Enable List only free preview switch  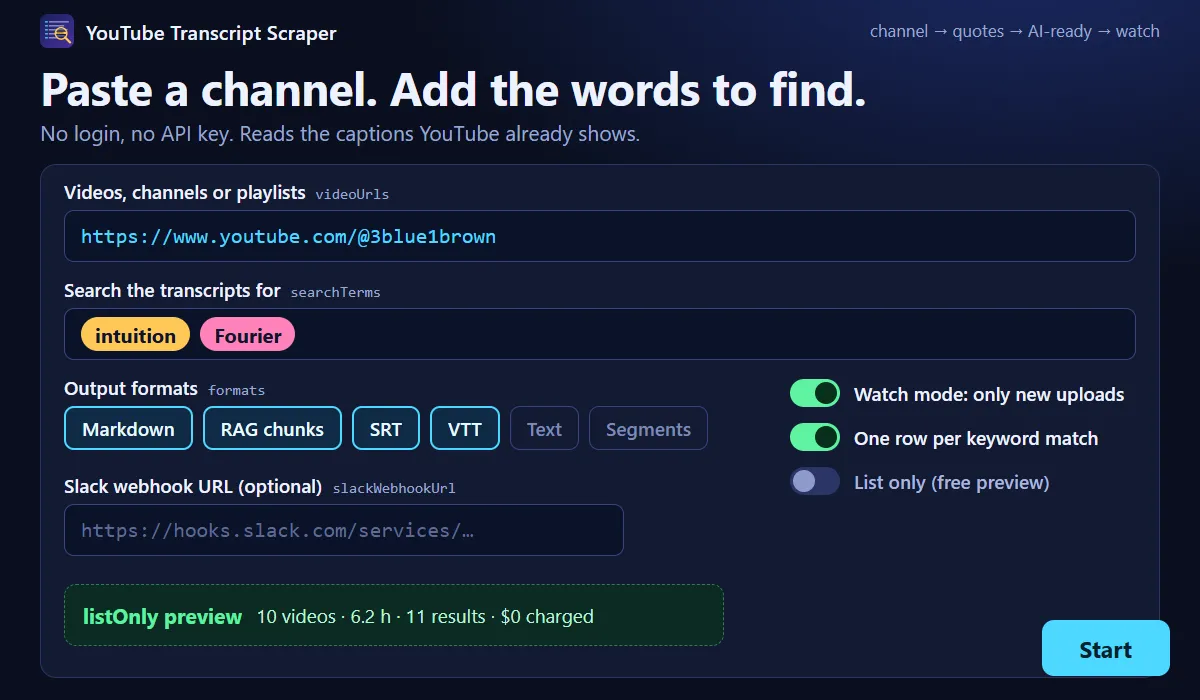click(x=815, y=482)
